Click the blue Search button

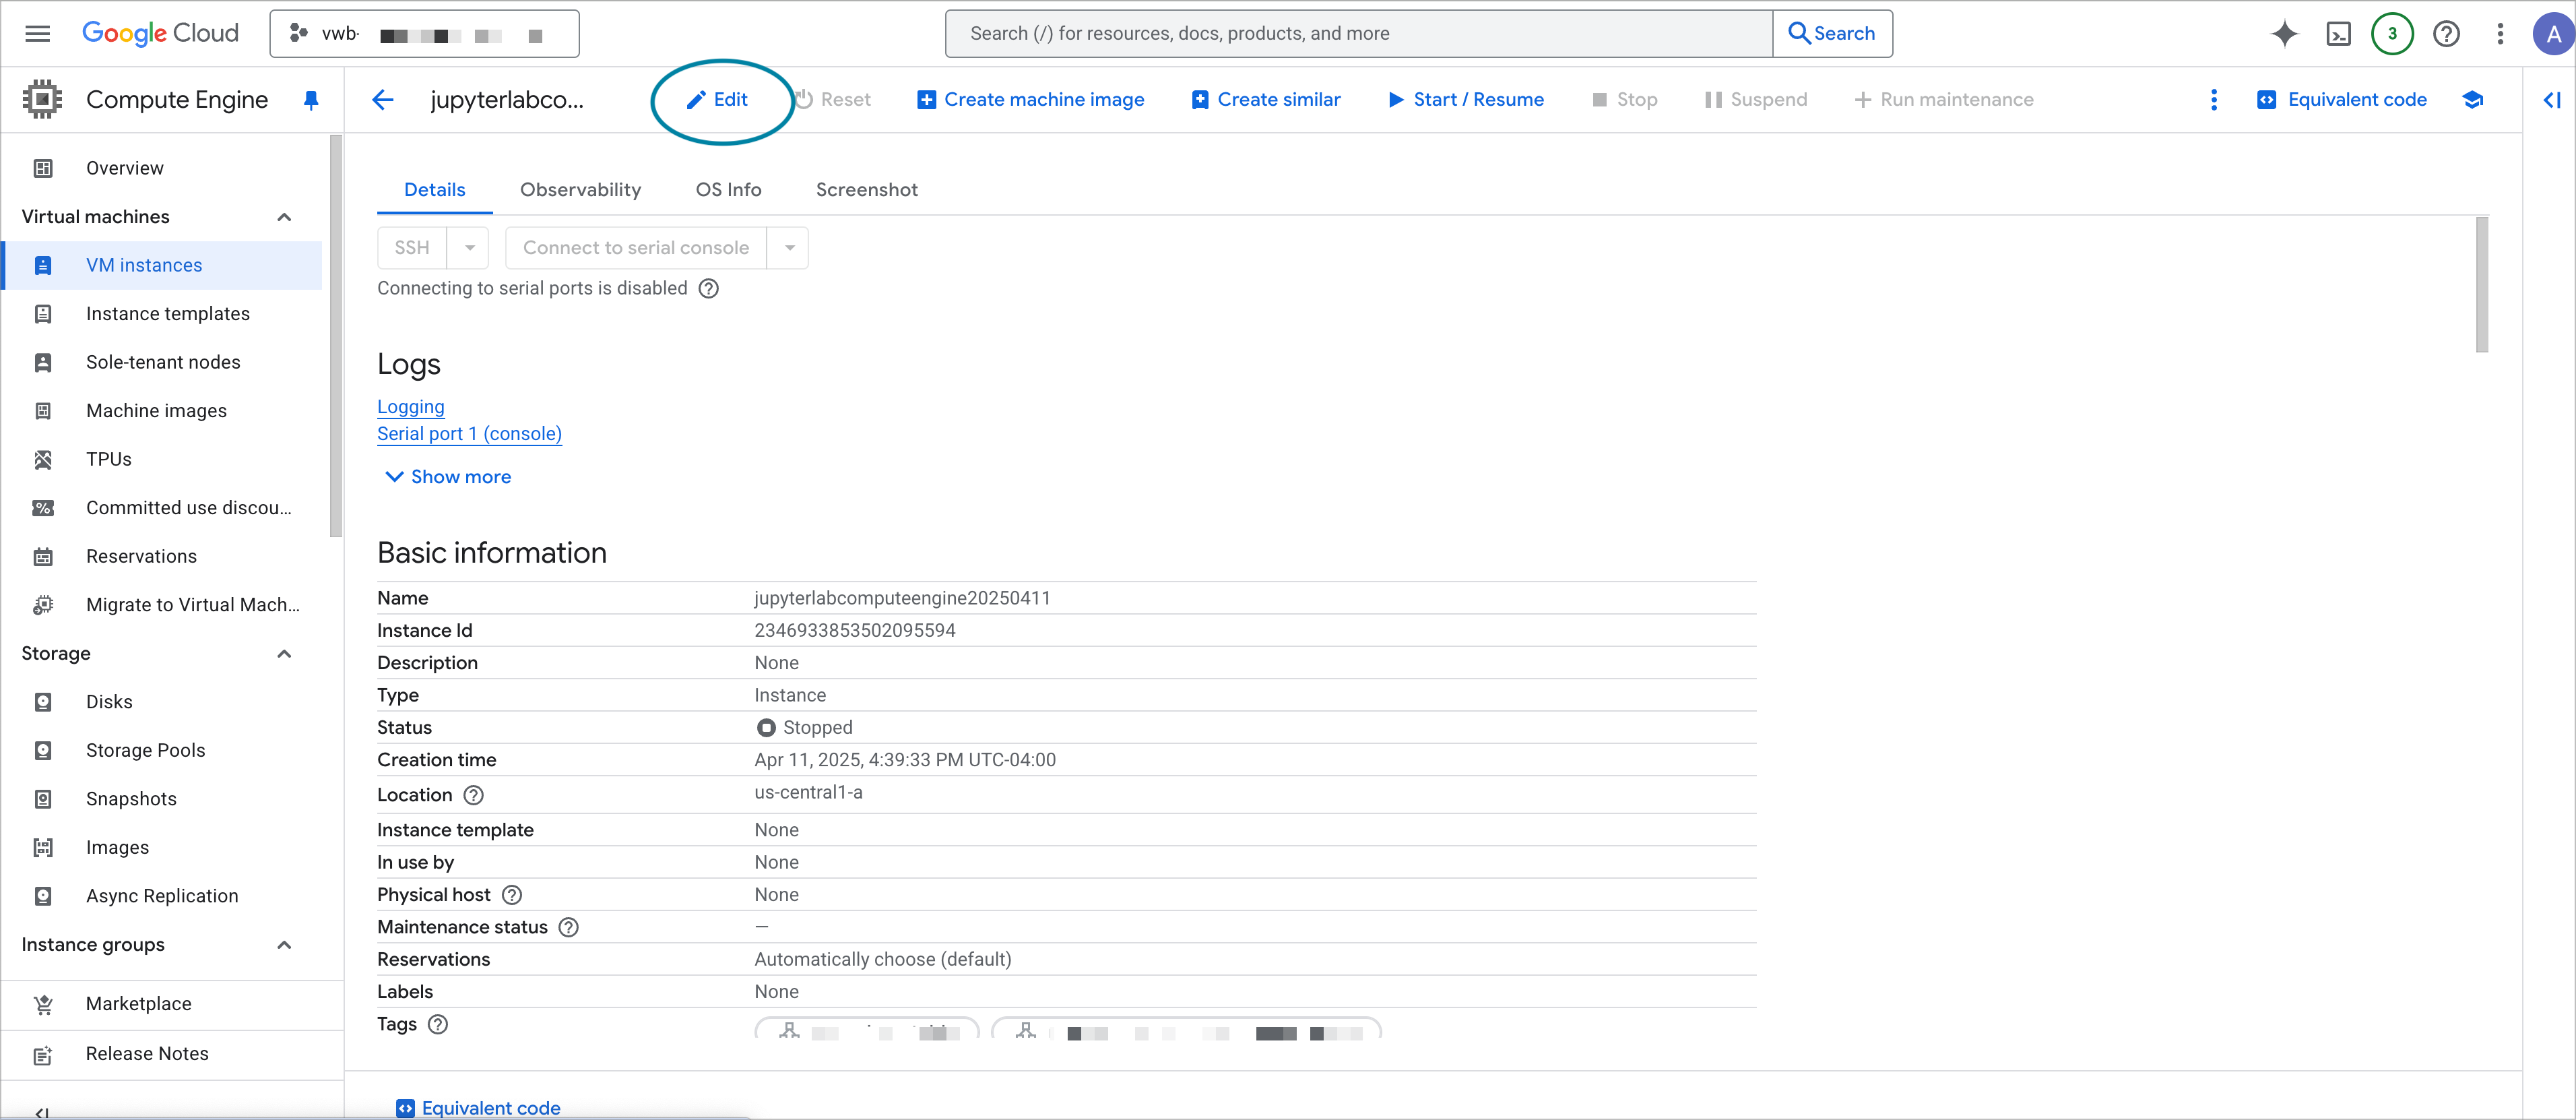click(x=1832, y=34)
